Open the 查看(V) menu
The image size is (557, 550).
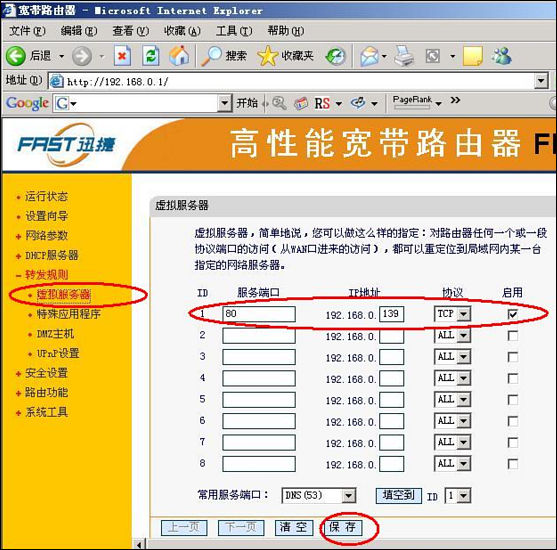point(130,31)
